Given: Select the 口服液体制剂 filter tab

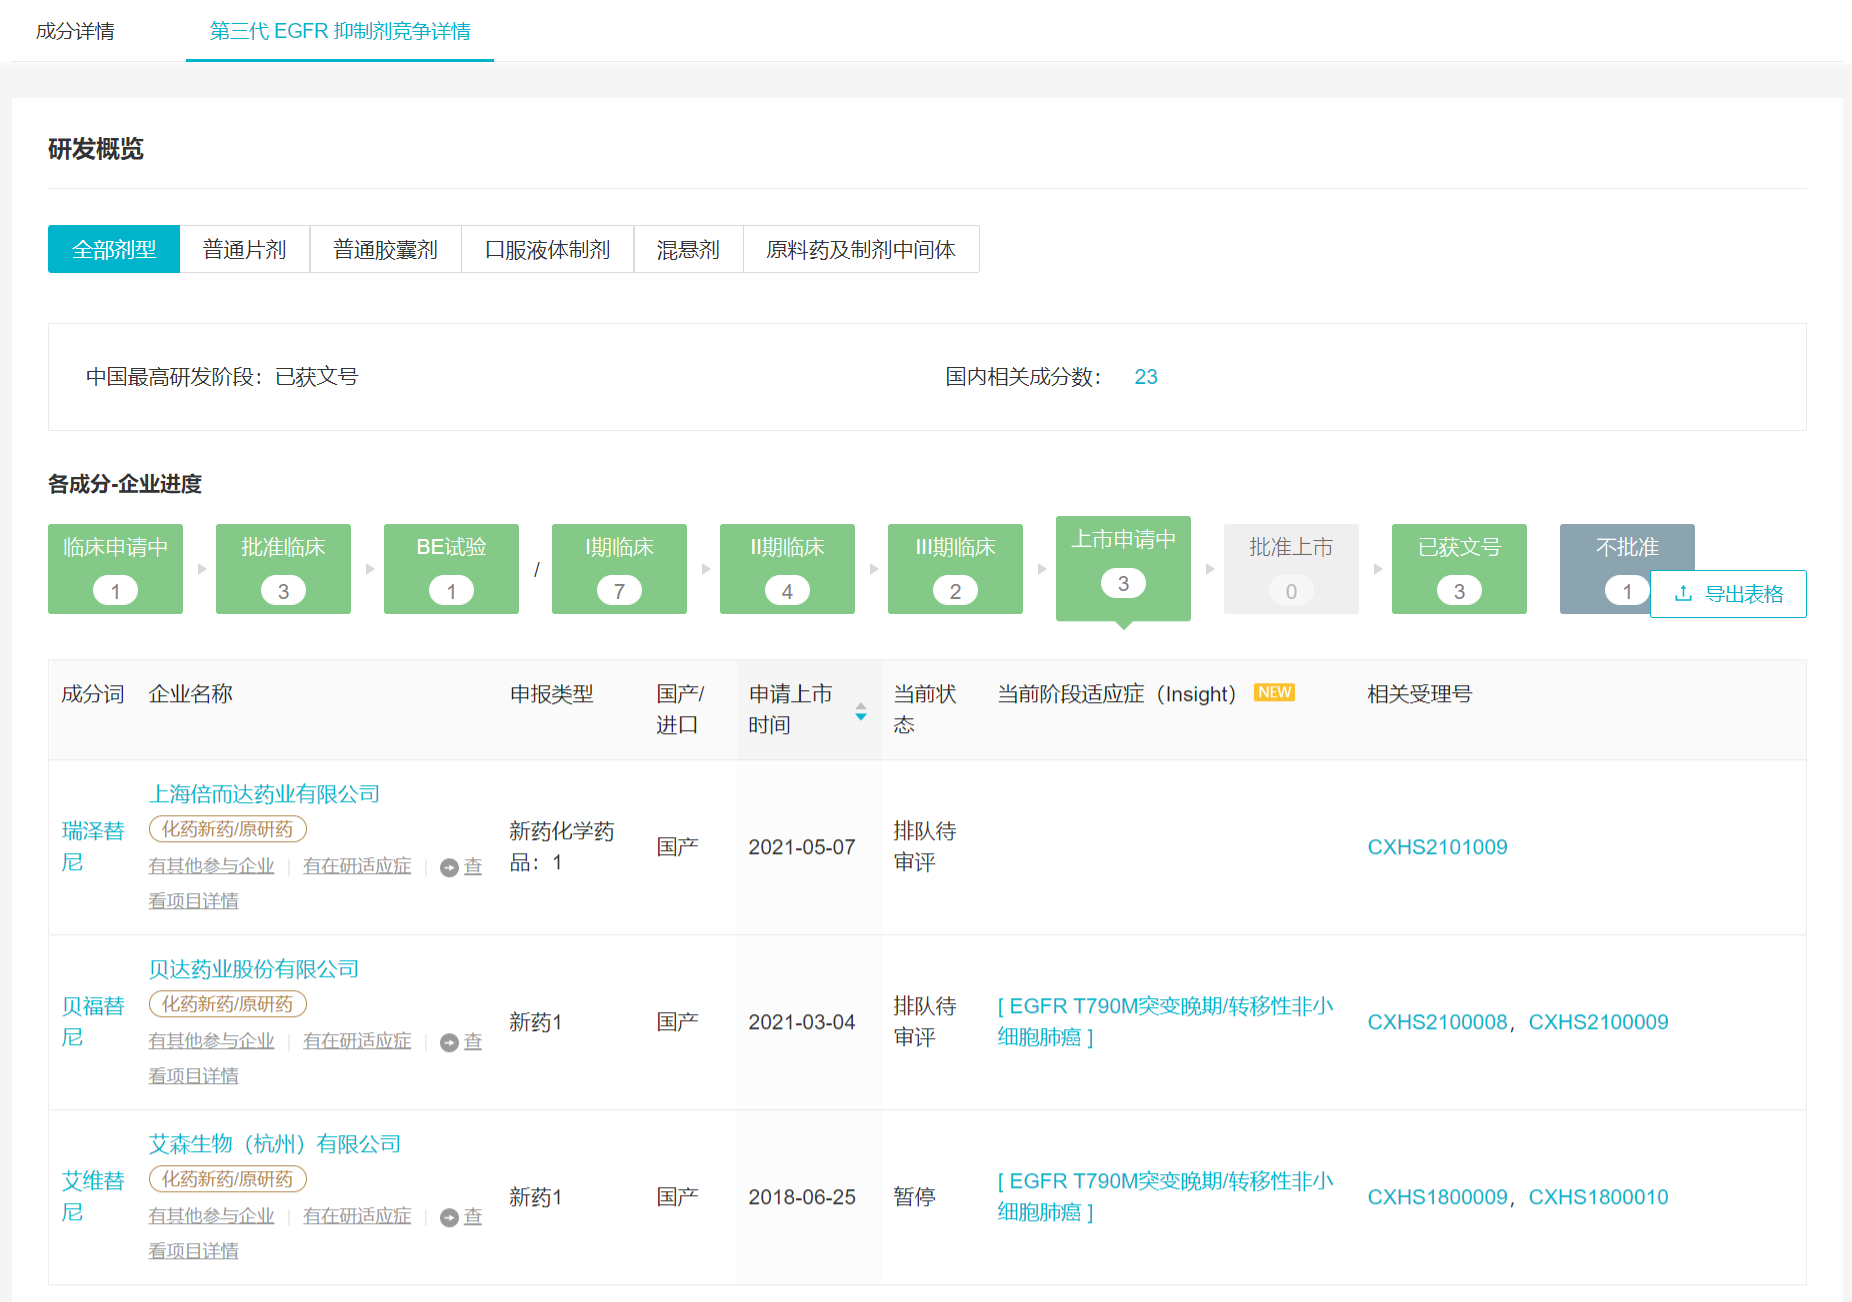Looking at the screenshot, I should pyautogui.click(x=548, y=249).
